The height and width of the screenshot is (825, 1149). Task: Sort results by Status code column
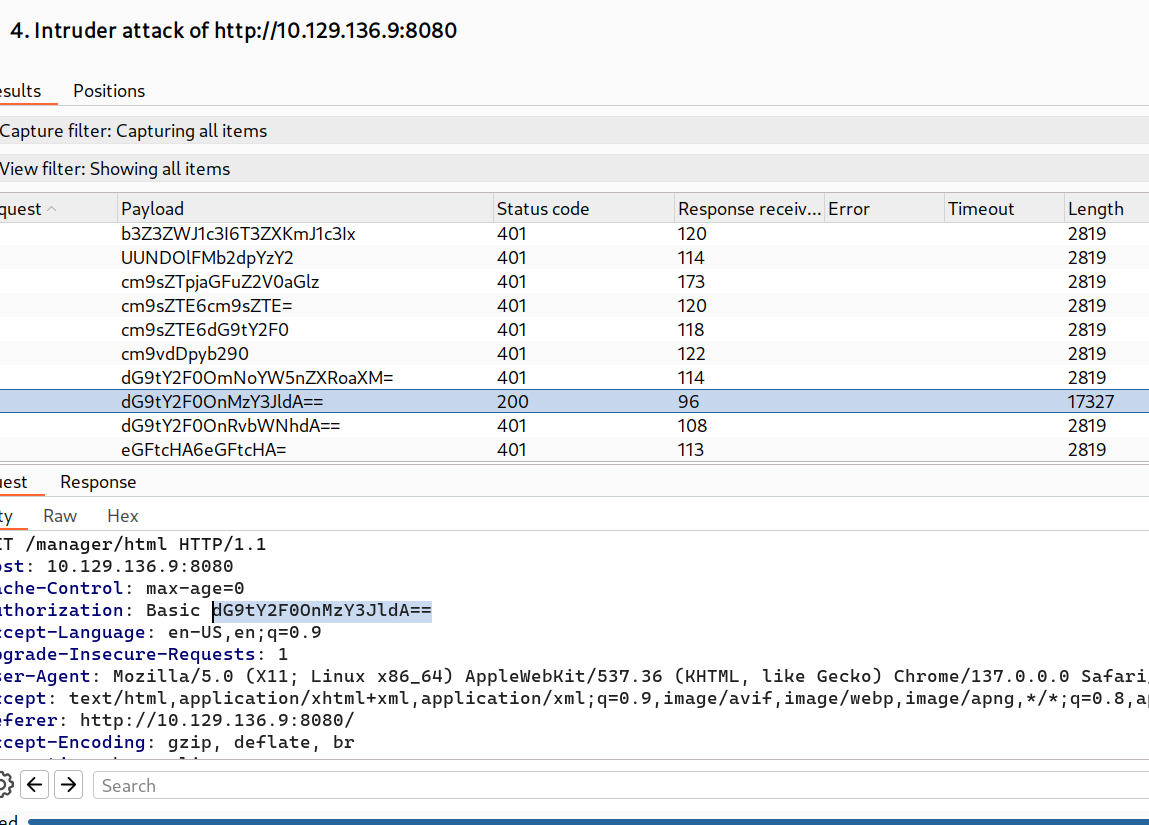(543, 209)
